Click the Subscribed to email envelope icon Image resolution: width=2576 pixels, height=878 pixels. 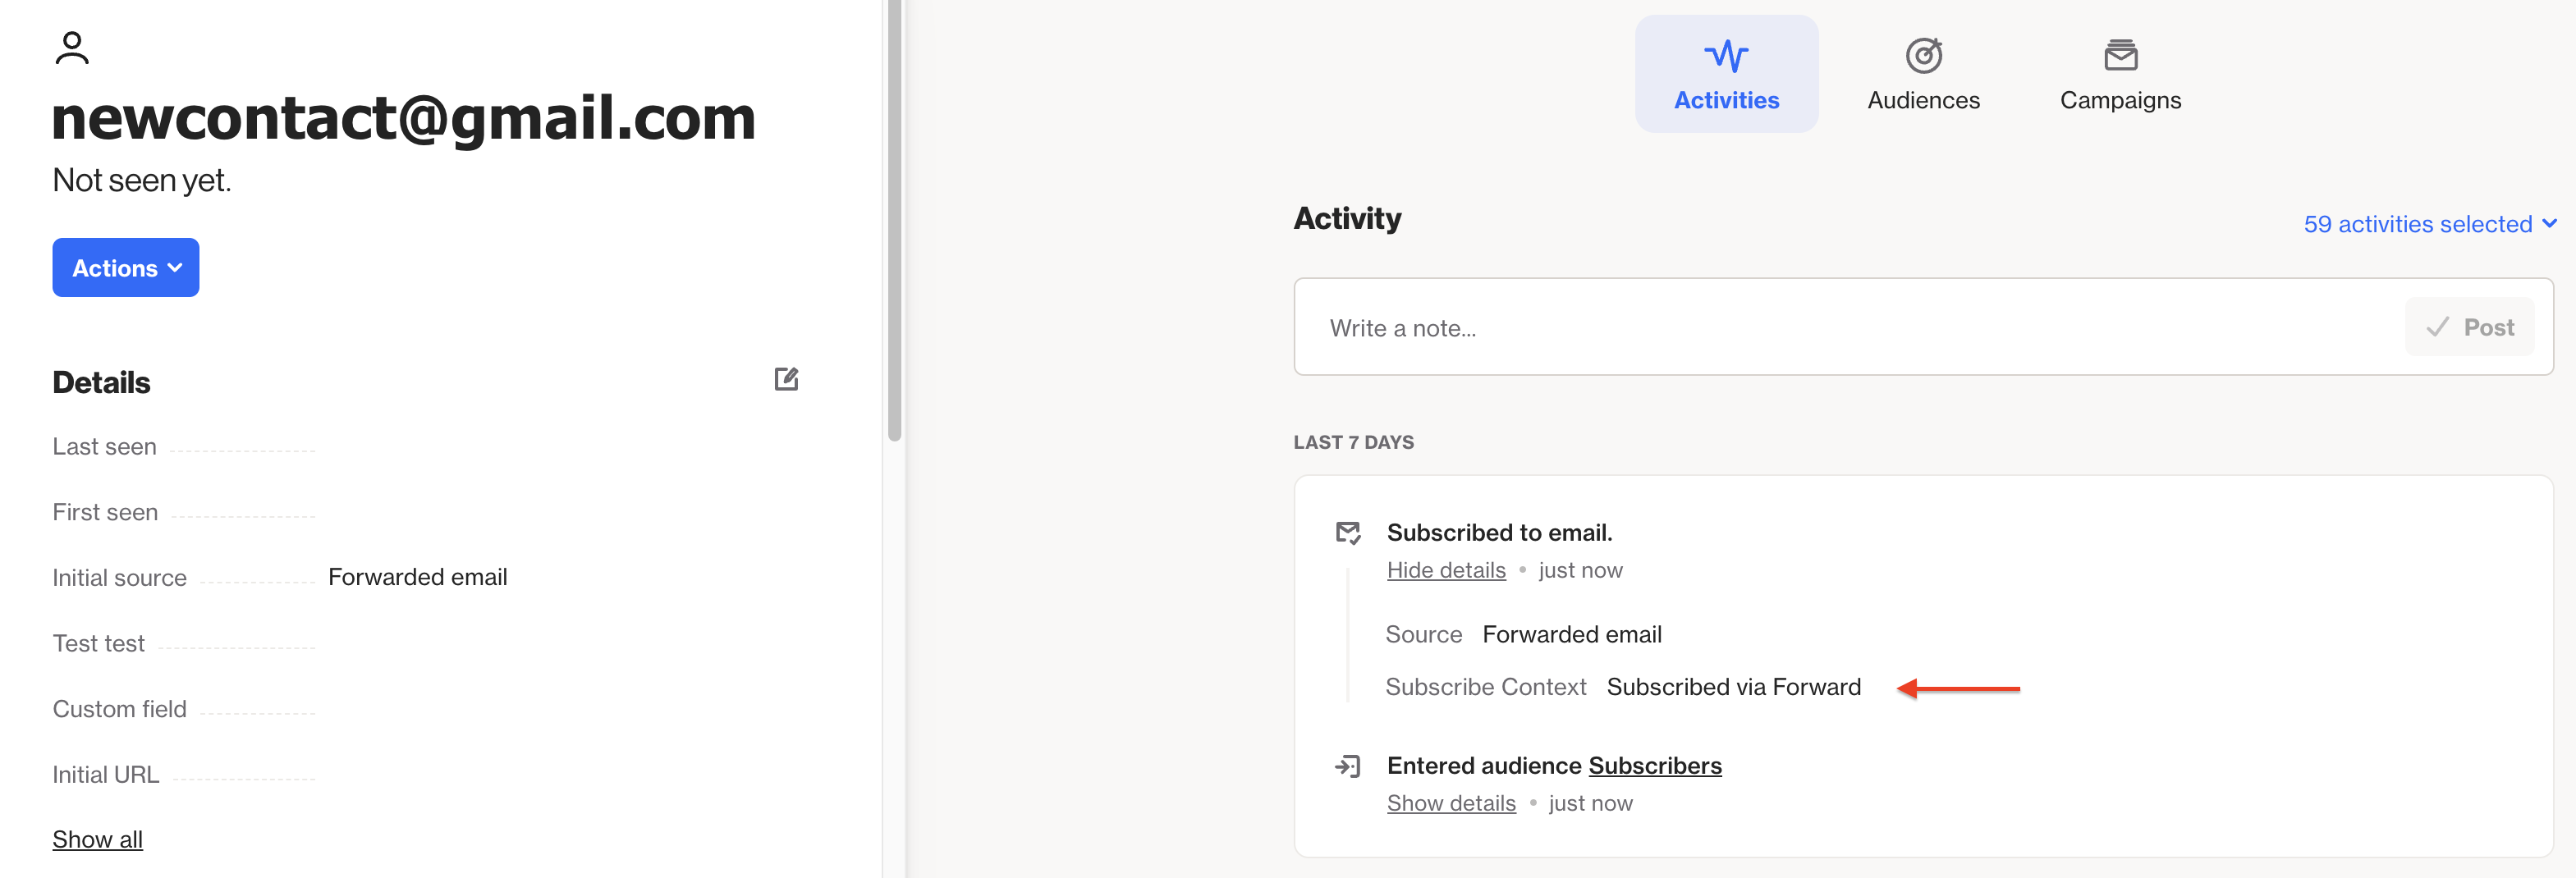coord(1348,533)
